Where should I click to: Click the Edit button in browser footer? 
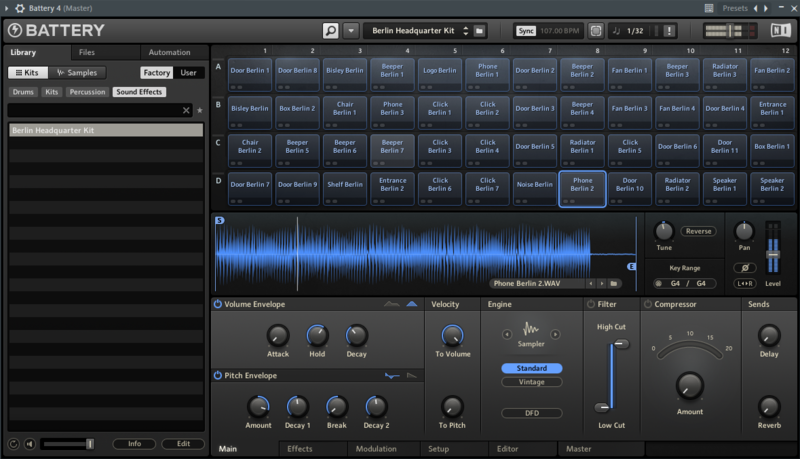click(x=183, y=444)
